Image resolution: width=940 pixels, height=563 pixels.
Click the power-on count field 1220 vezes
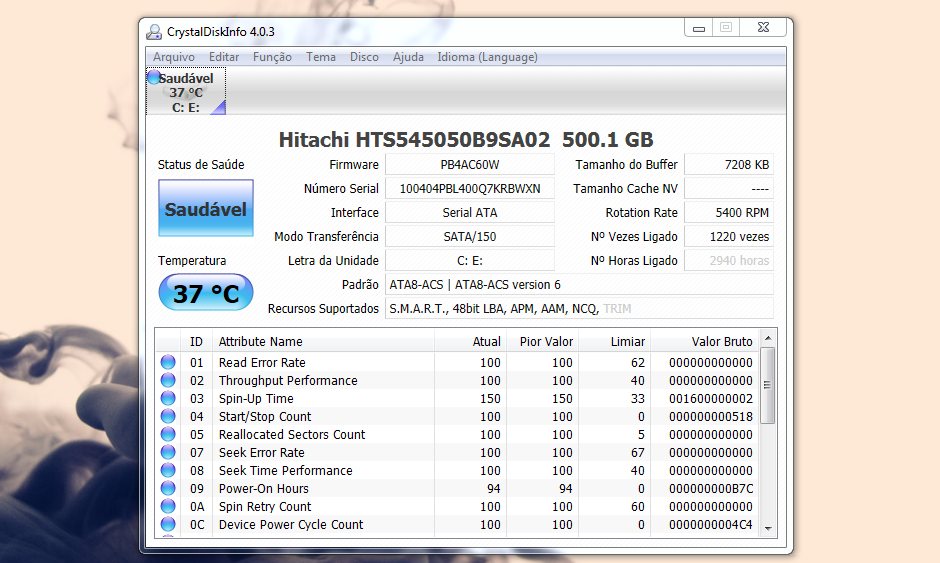tap(729, 237)
